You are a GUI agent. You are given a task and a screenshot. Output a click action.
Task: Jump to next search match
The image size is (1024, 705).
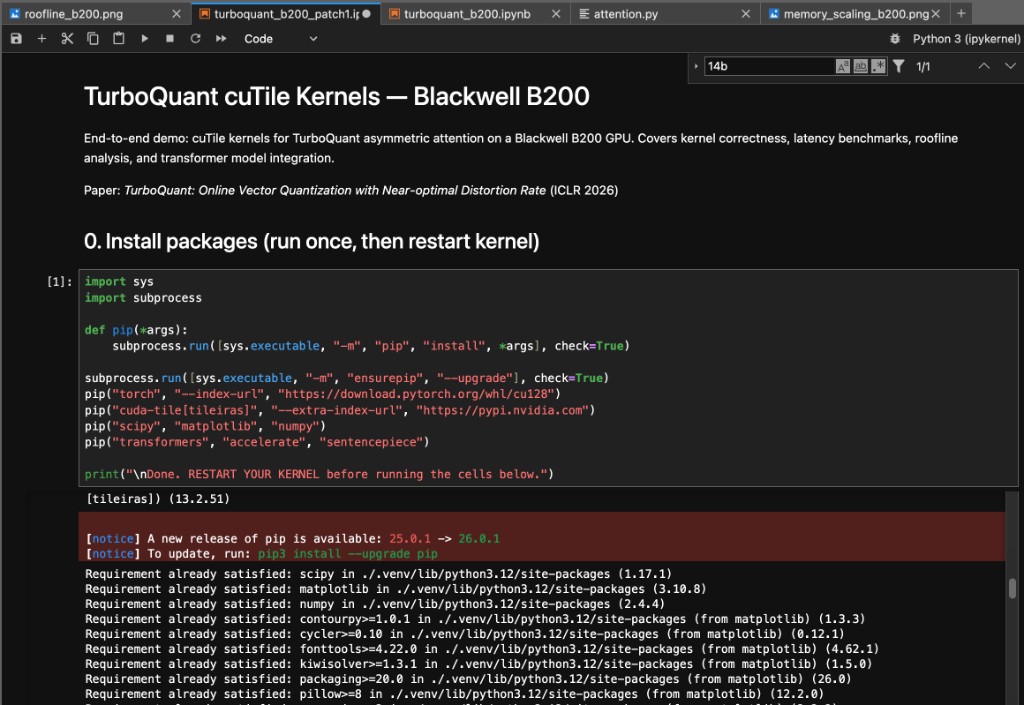tap(1008, 66)
